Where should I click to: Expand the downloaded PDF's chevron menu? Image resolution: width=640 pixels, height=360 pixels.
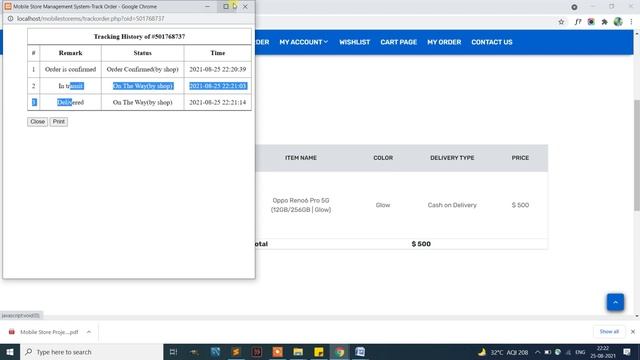pos(89,332)
